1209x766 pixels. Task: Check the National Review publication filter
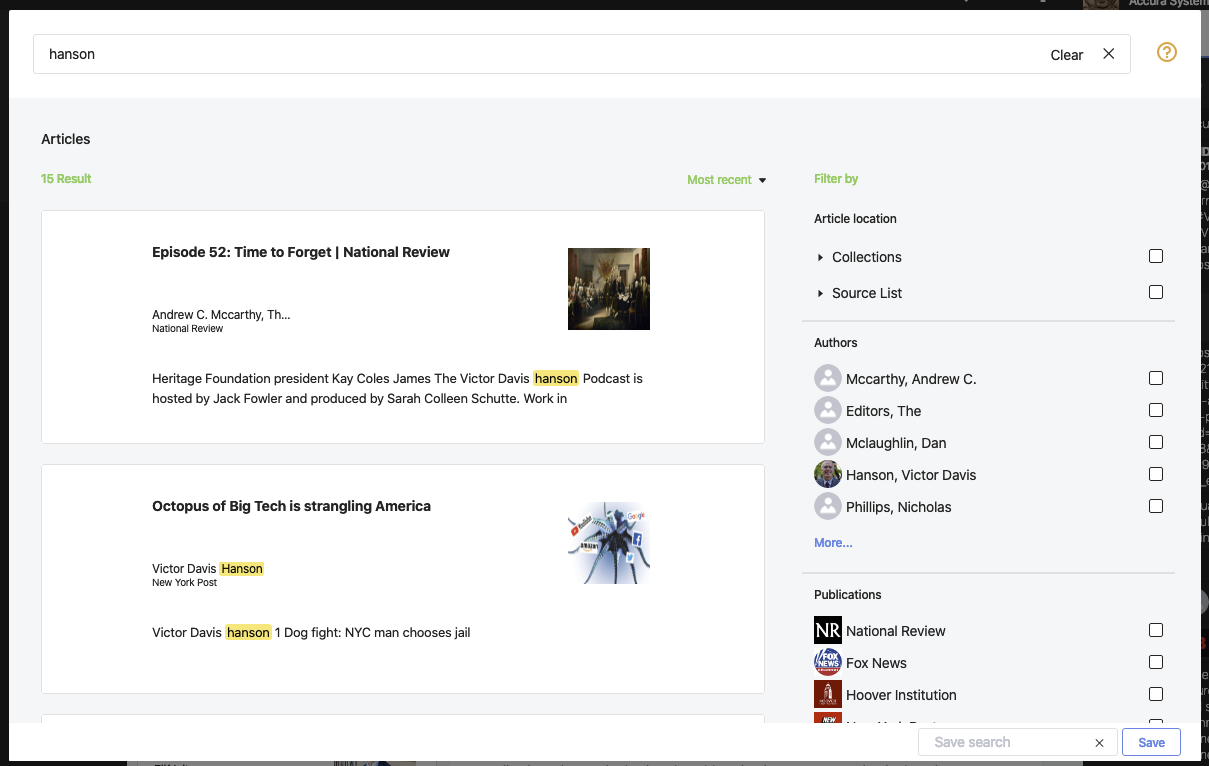(1156, 630)
